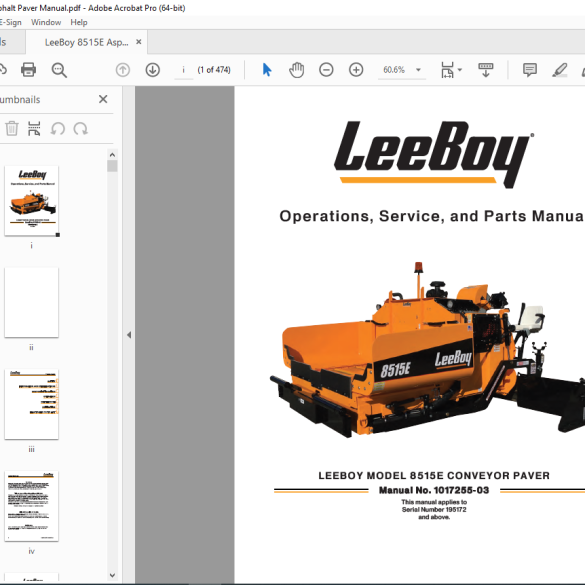Go to next page arrow
Screen dimensions: 585x585
(153, 70)
